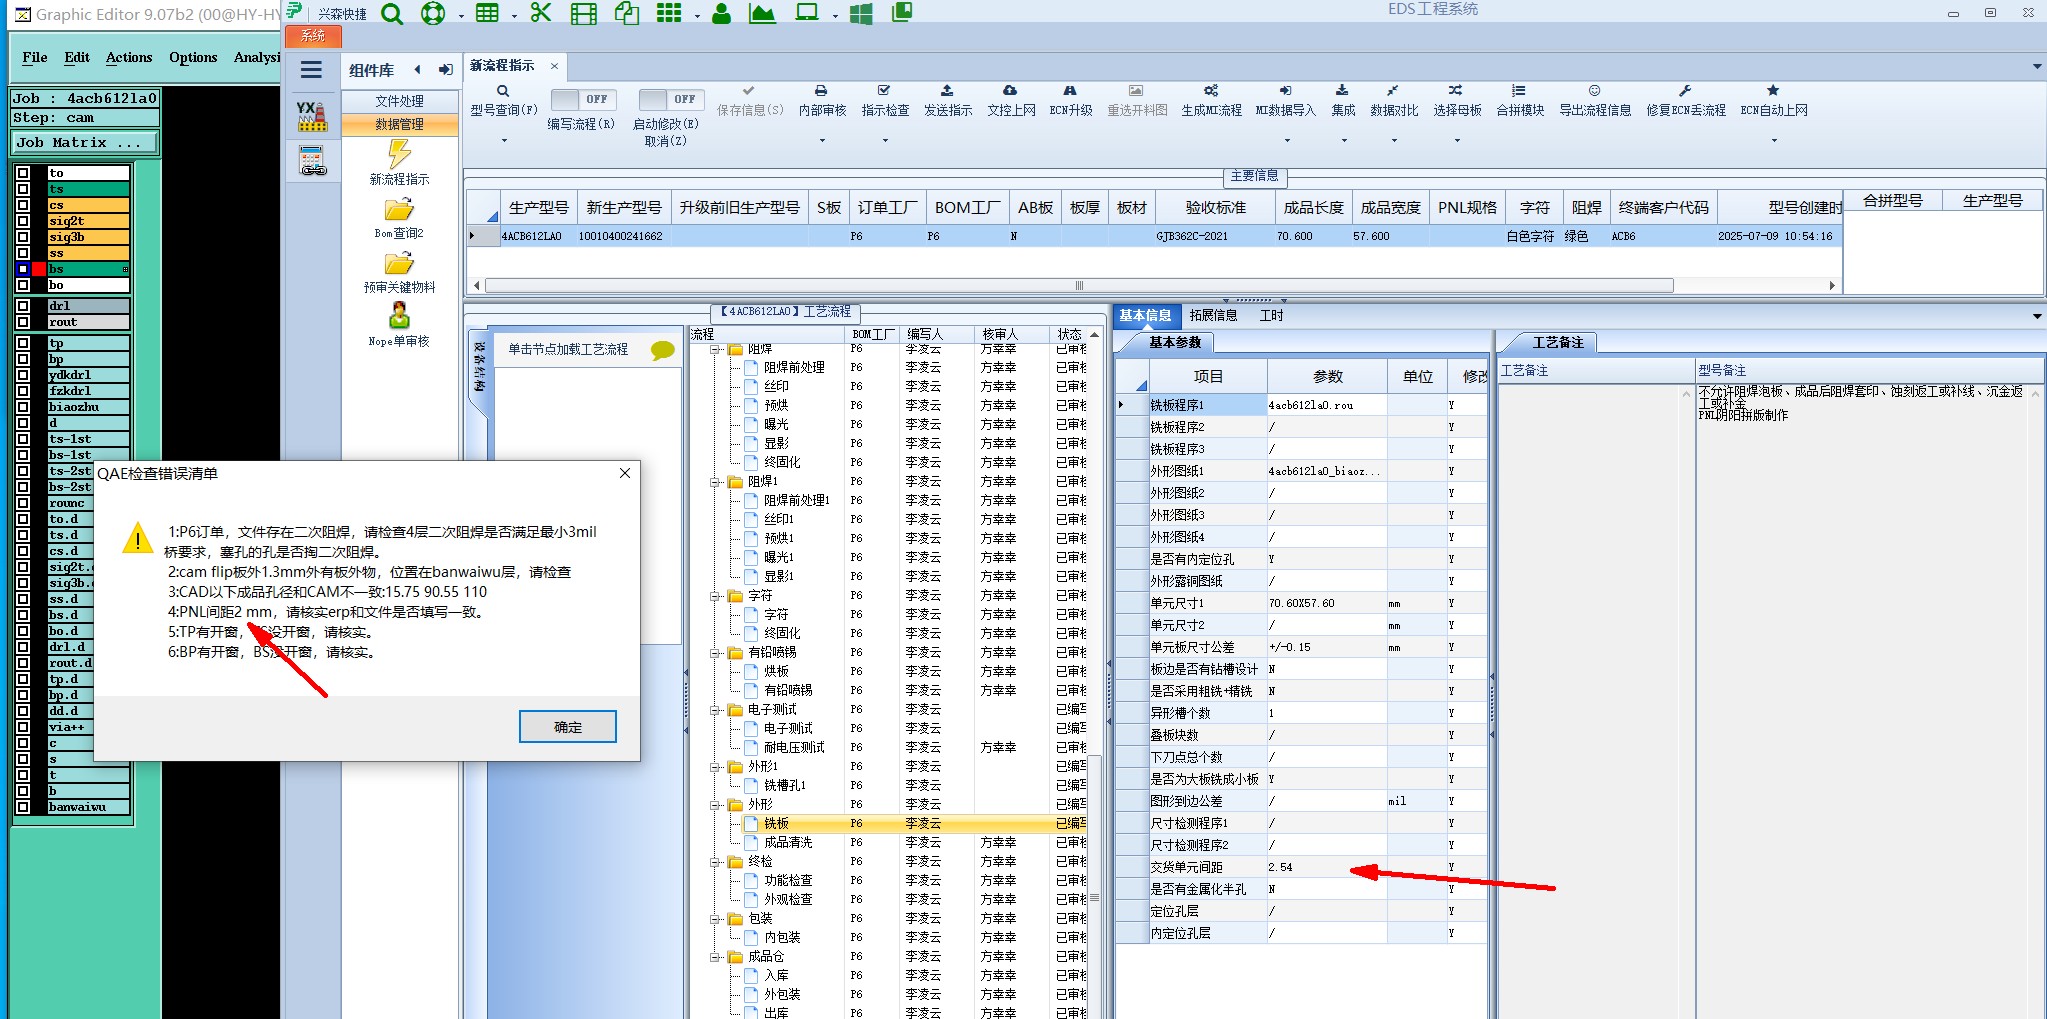Open the area chart icon in quick toolbar
Viewport: 2047px width, 1019px height.
[762, 13]
